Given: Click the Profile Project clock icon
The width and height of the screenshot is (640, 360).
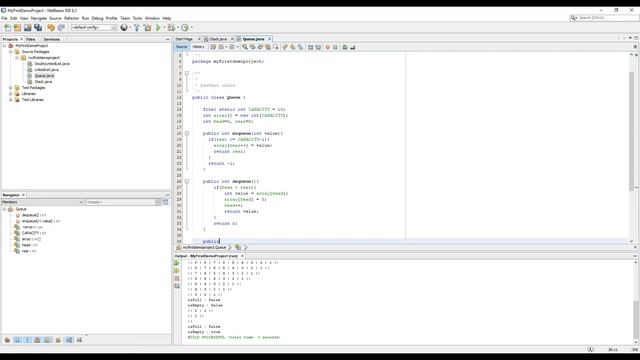Looking at the screenshot, I should click(x=185, y=27).
